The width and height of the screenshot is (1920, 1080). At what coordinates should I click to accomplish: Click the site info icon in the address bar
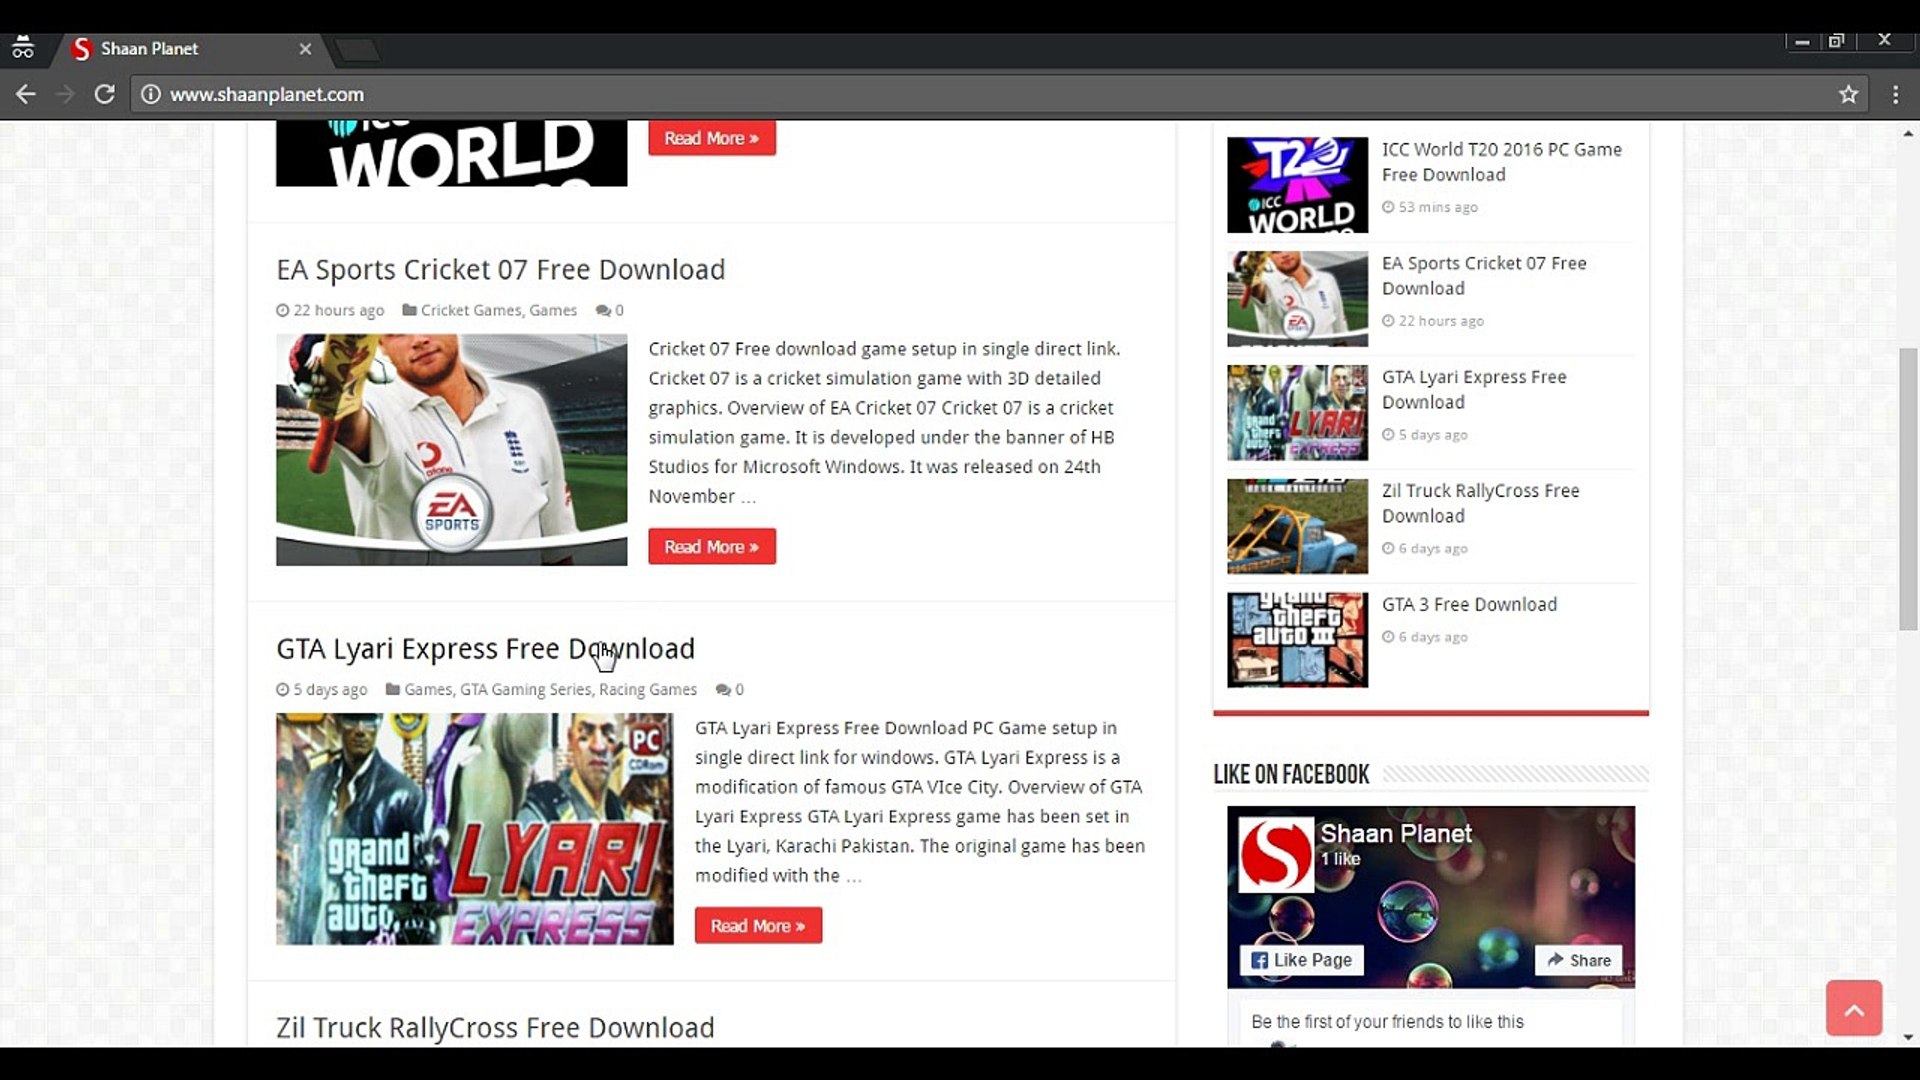(150, 94)
